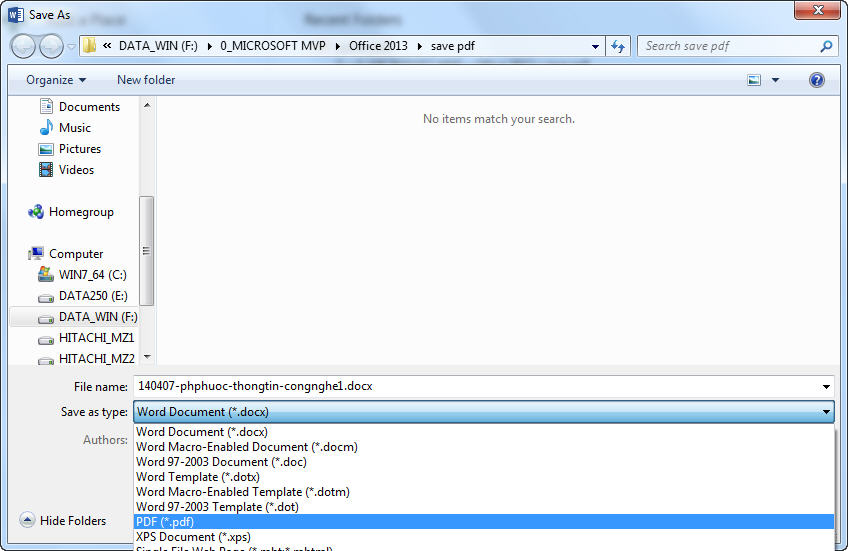Click the Office 2013 breadcrumb segment
This screenshot has width=848, height=551.
pyautogui.click(x=378, y=46)
